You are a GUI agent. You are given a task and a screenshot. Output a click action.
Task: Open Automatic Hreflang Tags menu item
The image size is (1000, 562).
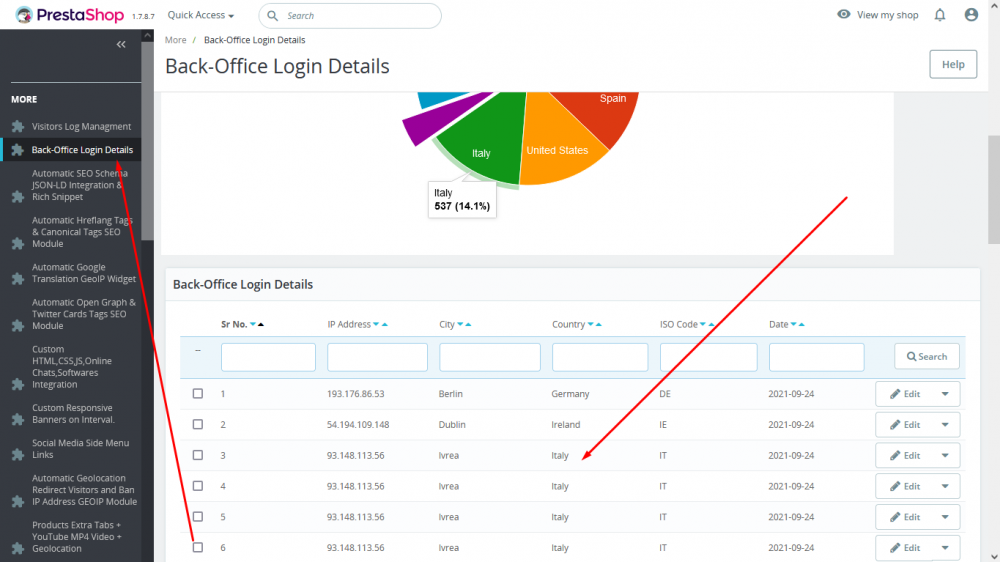tap(82, 232)
